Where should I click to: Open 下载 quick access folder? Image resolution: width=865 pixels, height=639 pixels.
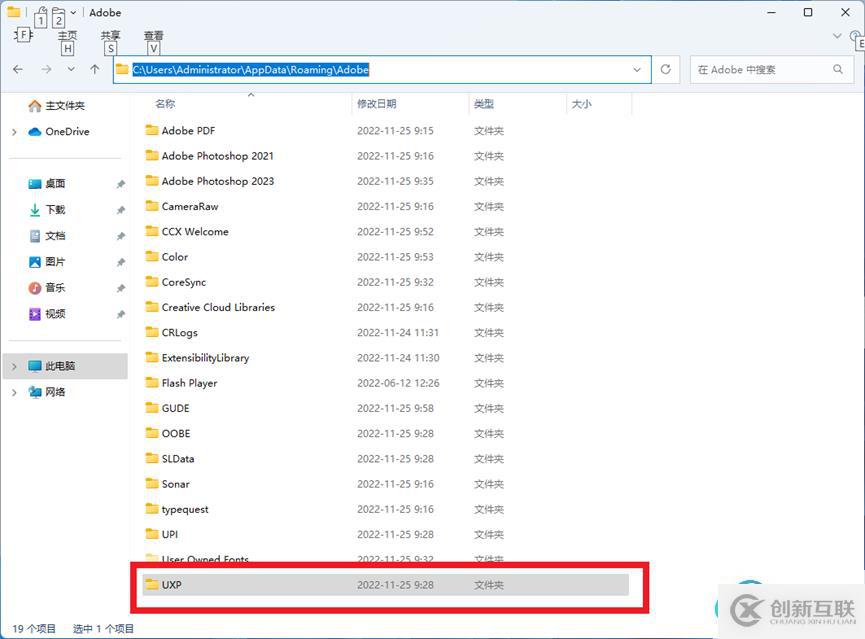coord(55,209)
